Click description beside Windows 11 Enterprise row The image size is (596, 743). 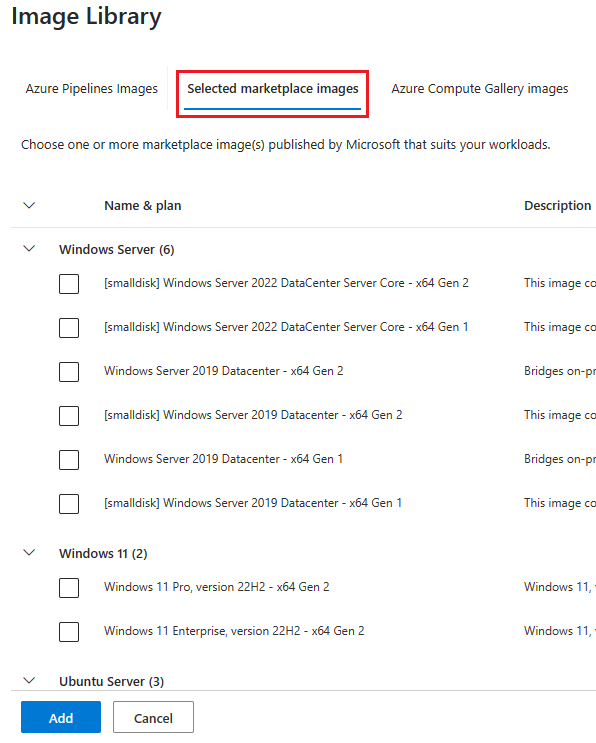(560, 631)
